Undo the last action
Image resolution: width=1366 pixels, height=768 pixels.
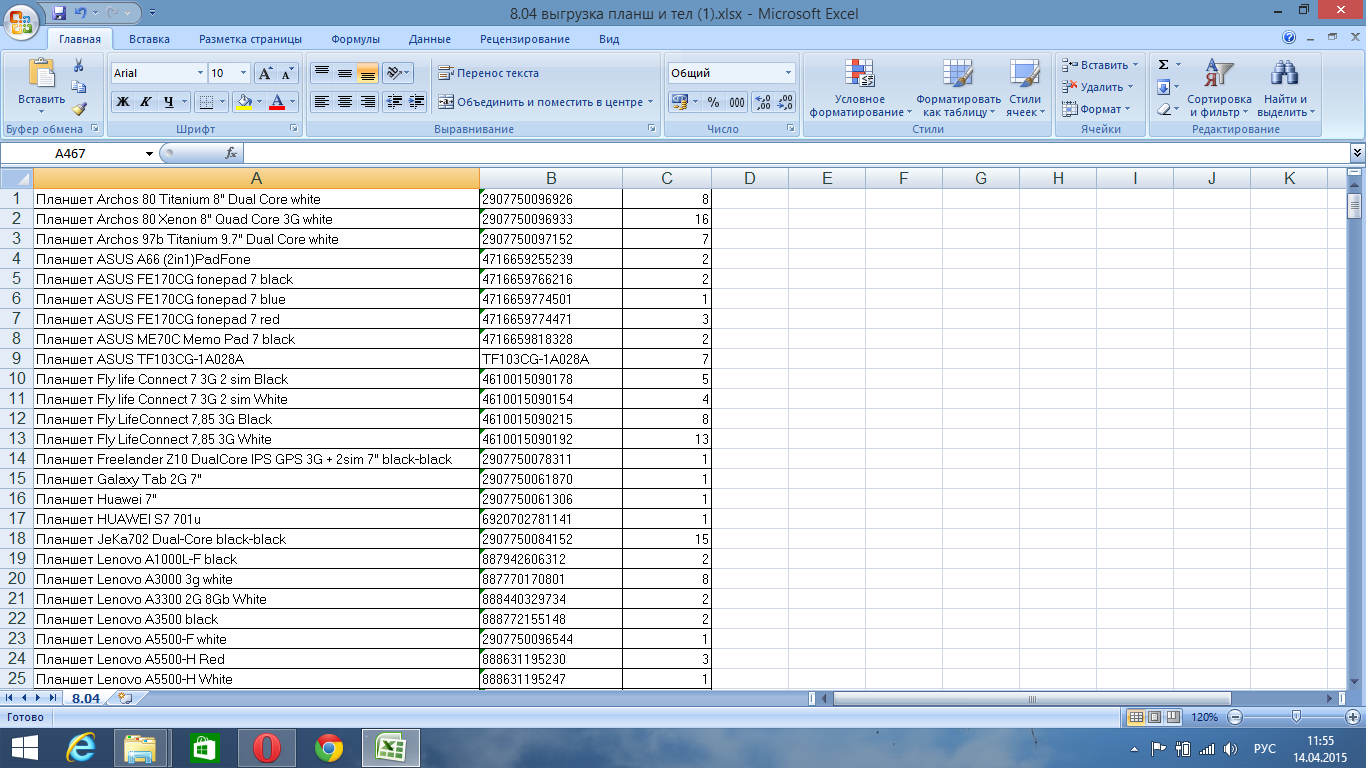[x=81, y=13]
